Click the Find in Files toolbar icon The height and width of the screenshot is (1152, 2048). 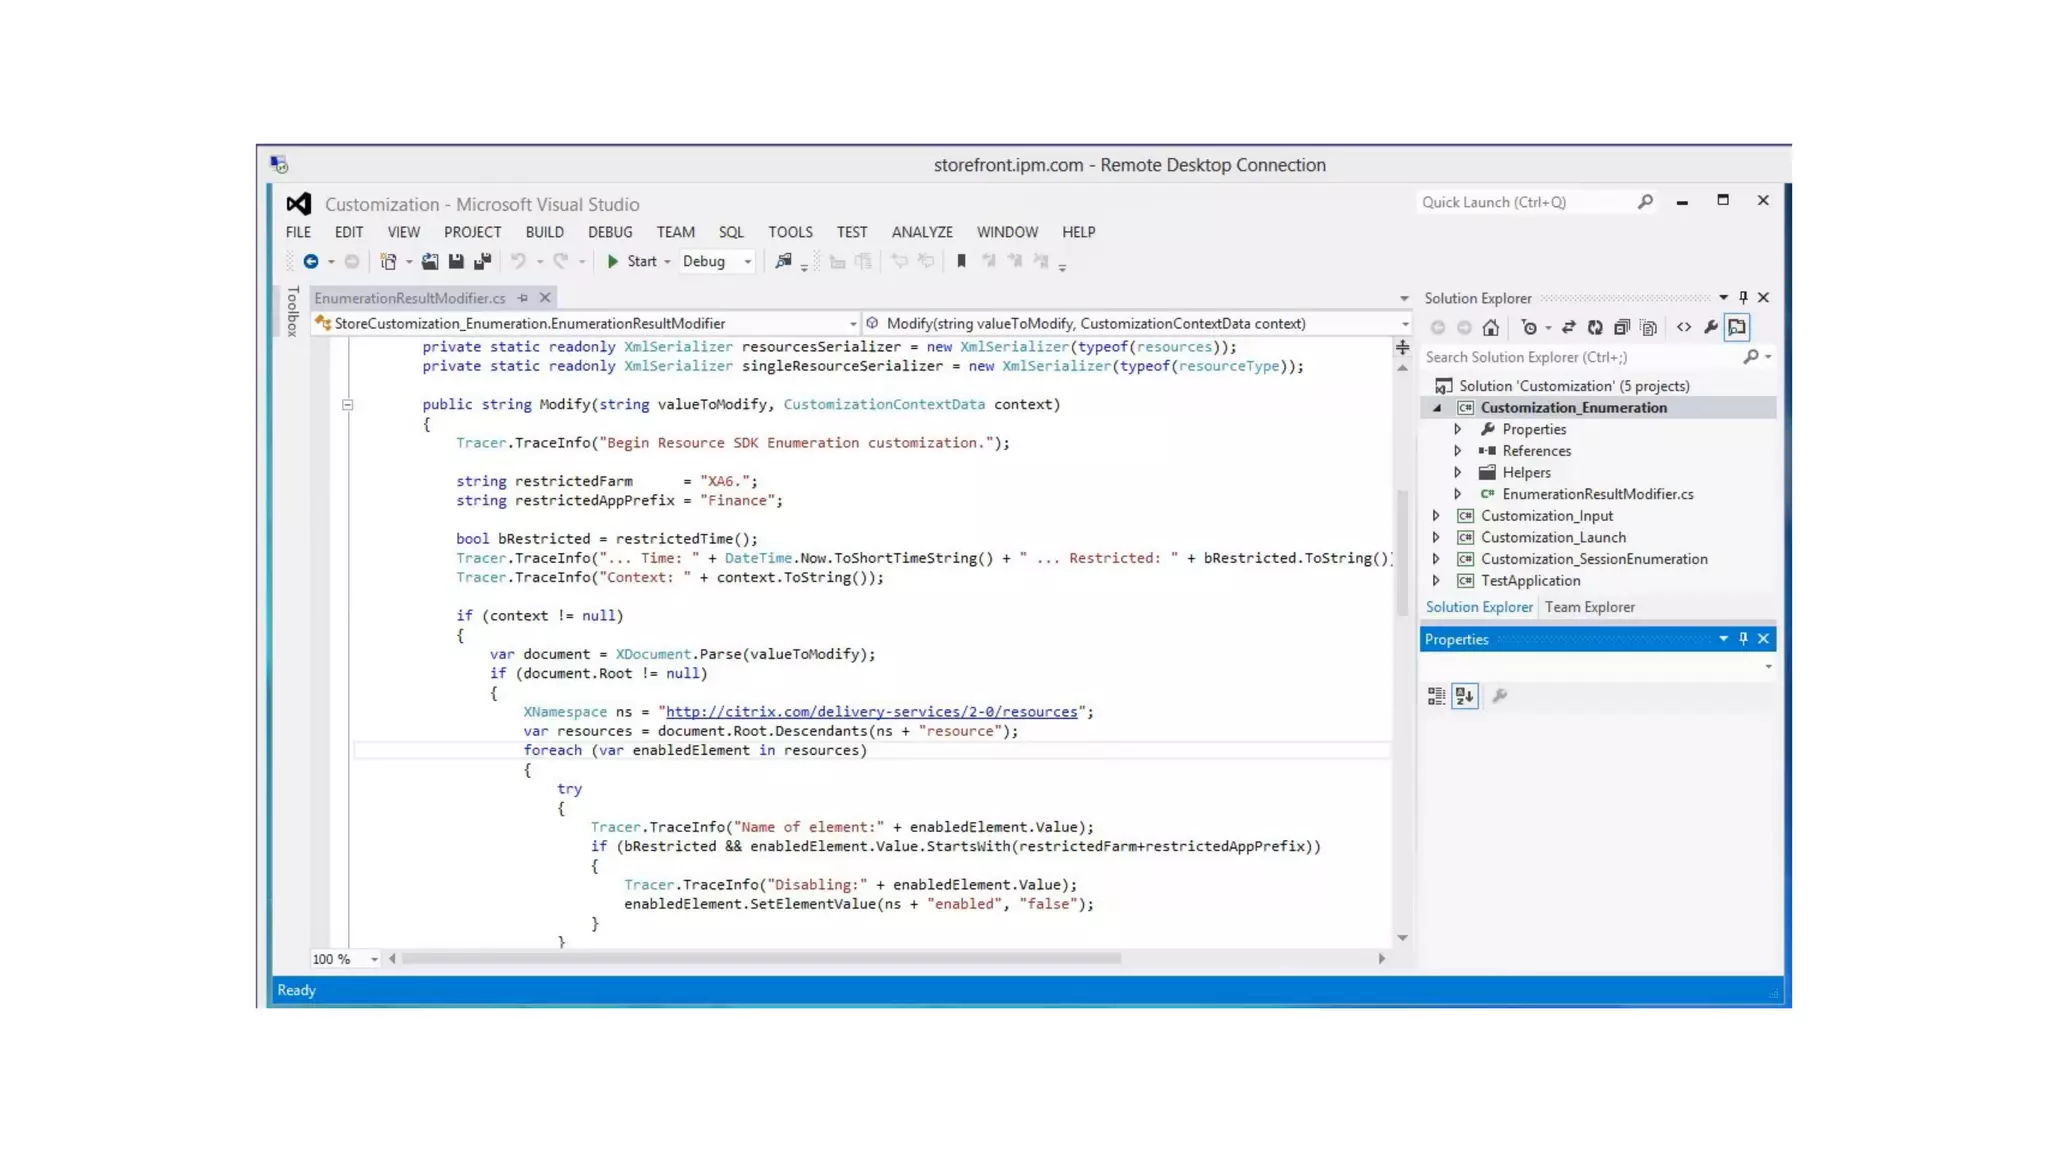tap(783, 261)
